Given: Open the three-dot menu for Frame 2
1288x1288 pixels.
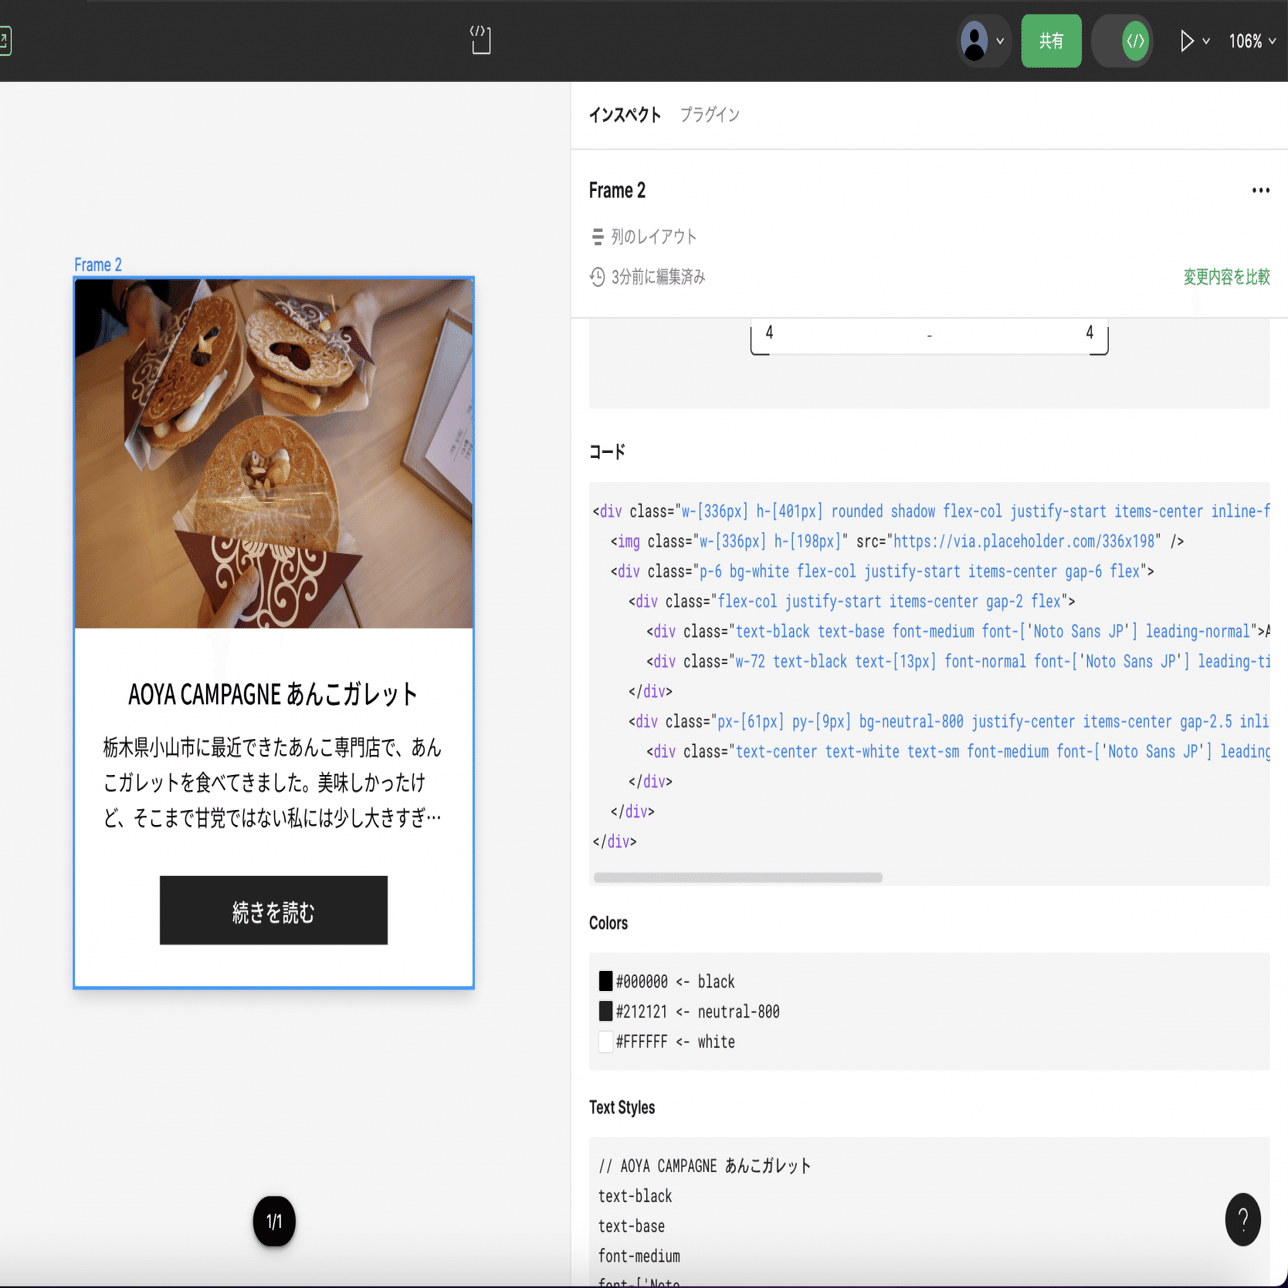Looking at the screenshot, I should (x=1260, y=190).
